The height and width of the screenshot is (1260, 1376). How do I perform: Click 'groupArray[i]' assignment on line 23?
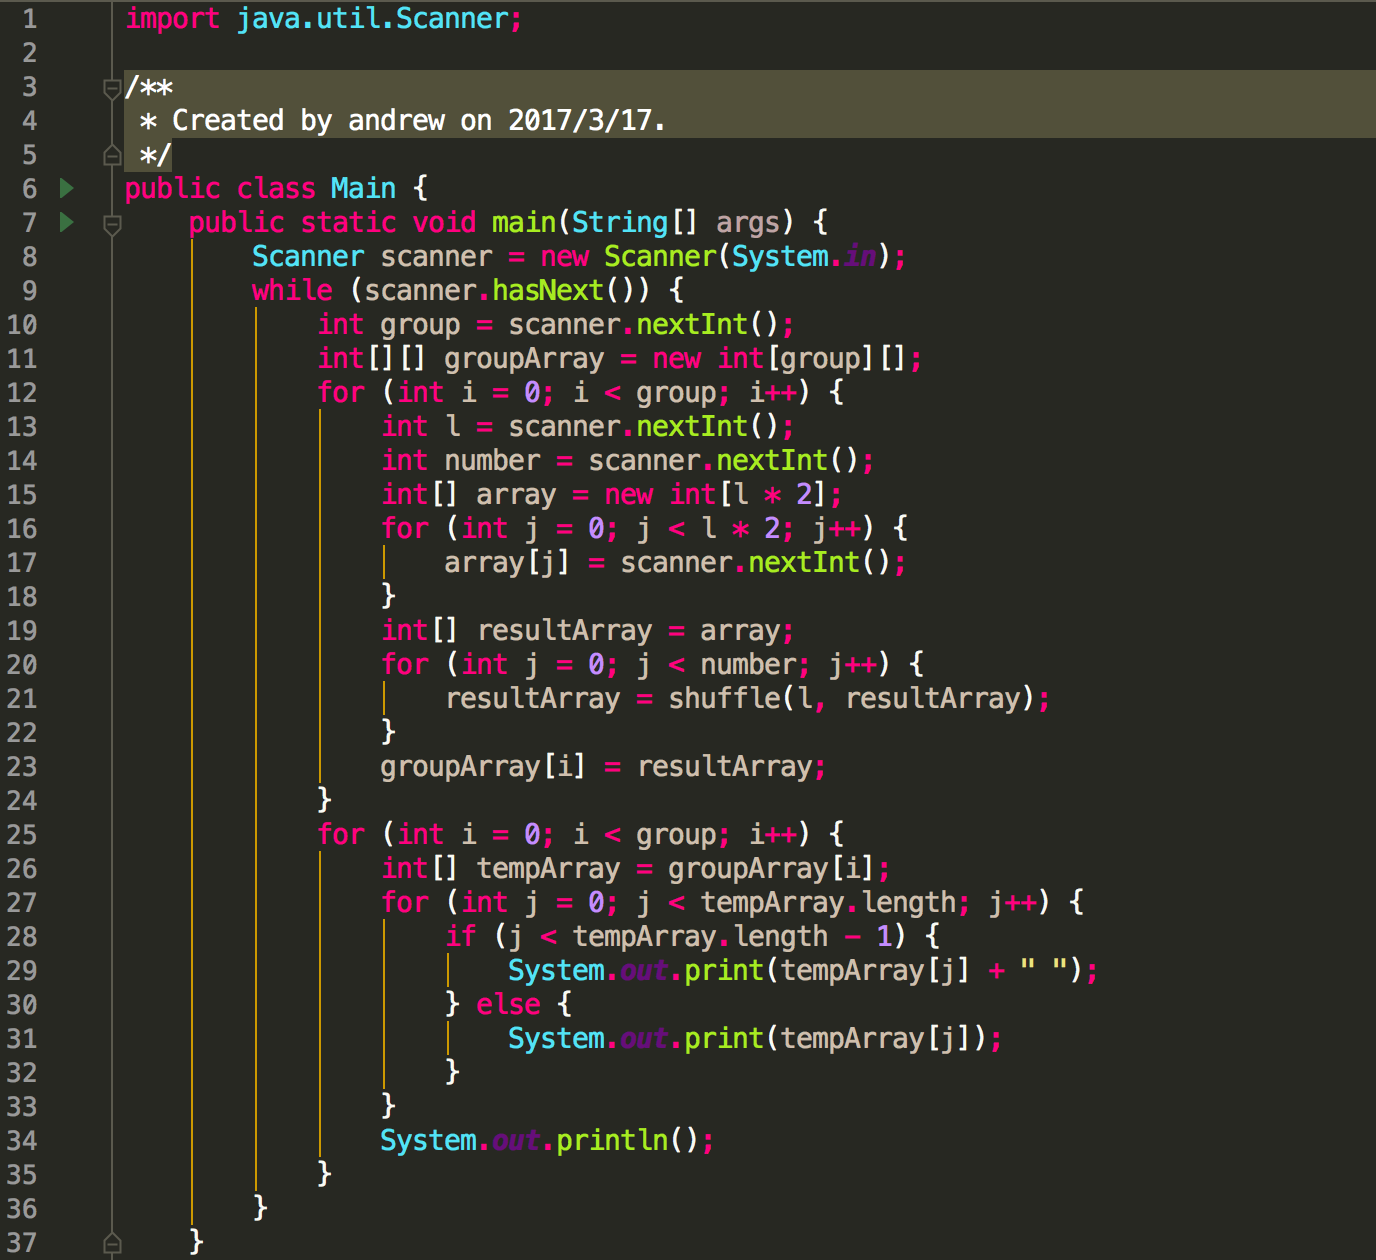482,767
